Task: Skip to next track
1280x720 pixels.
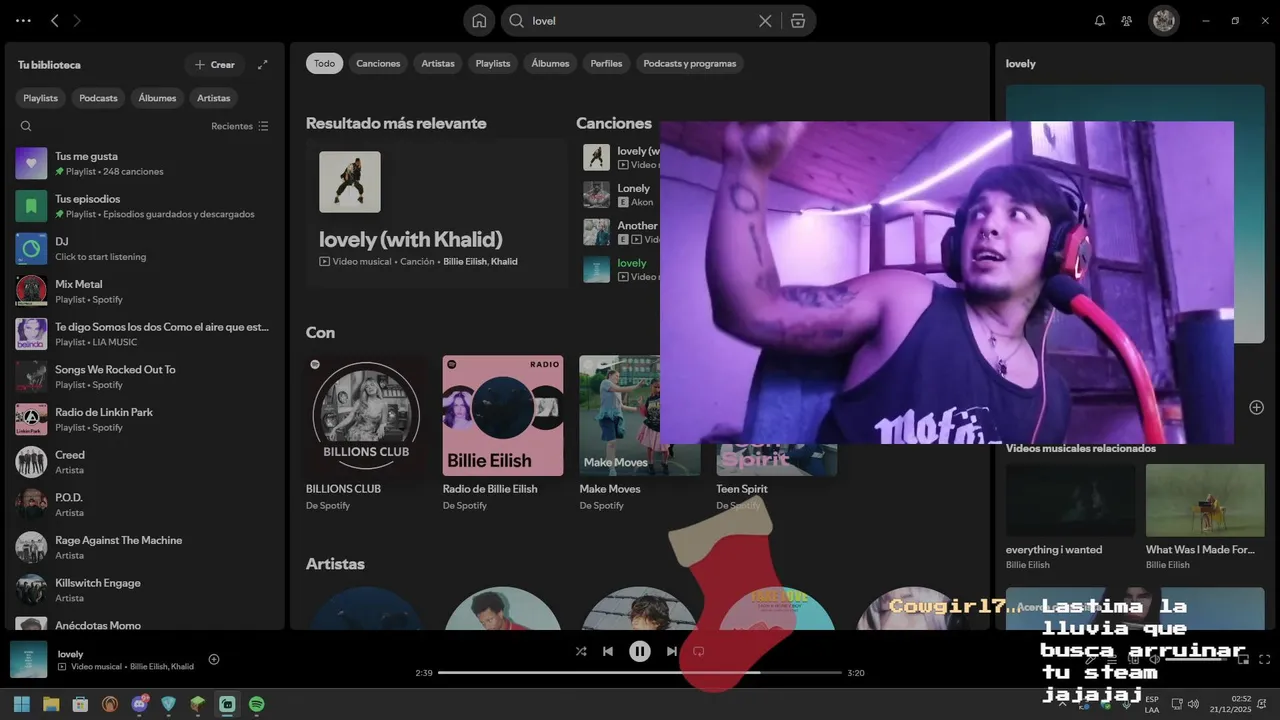Action: (x=672, y=651)
